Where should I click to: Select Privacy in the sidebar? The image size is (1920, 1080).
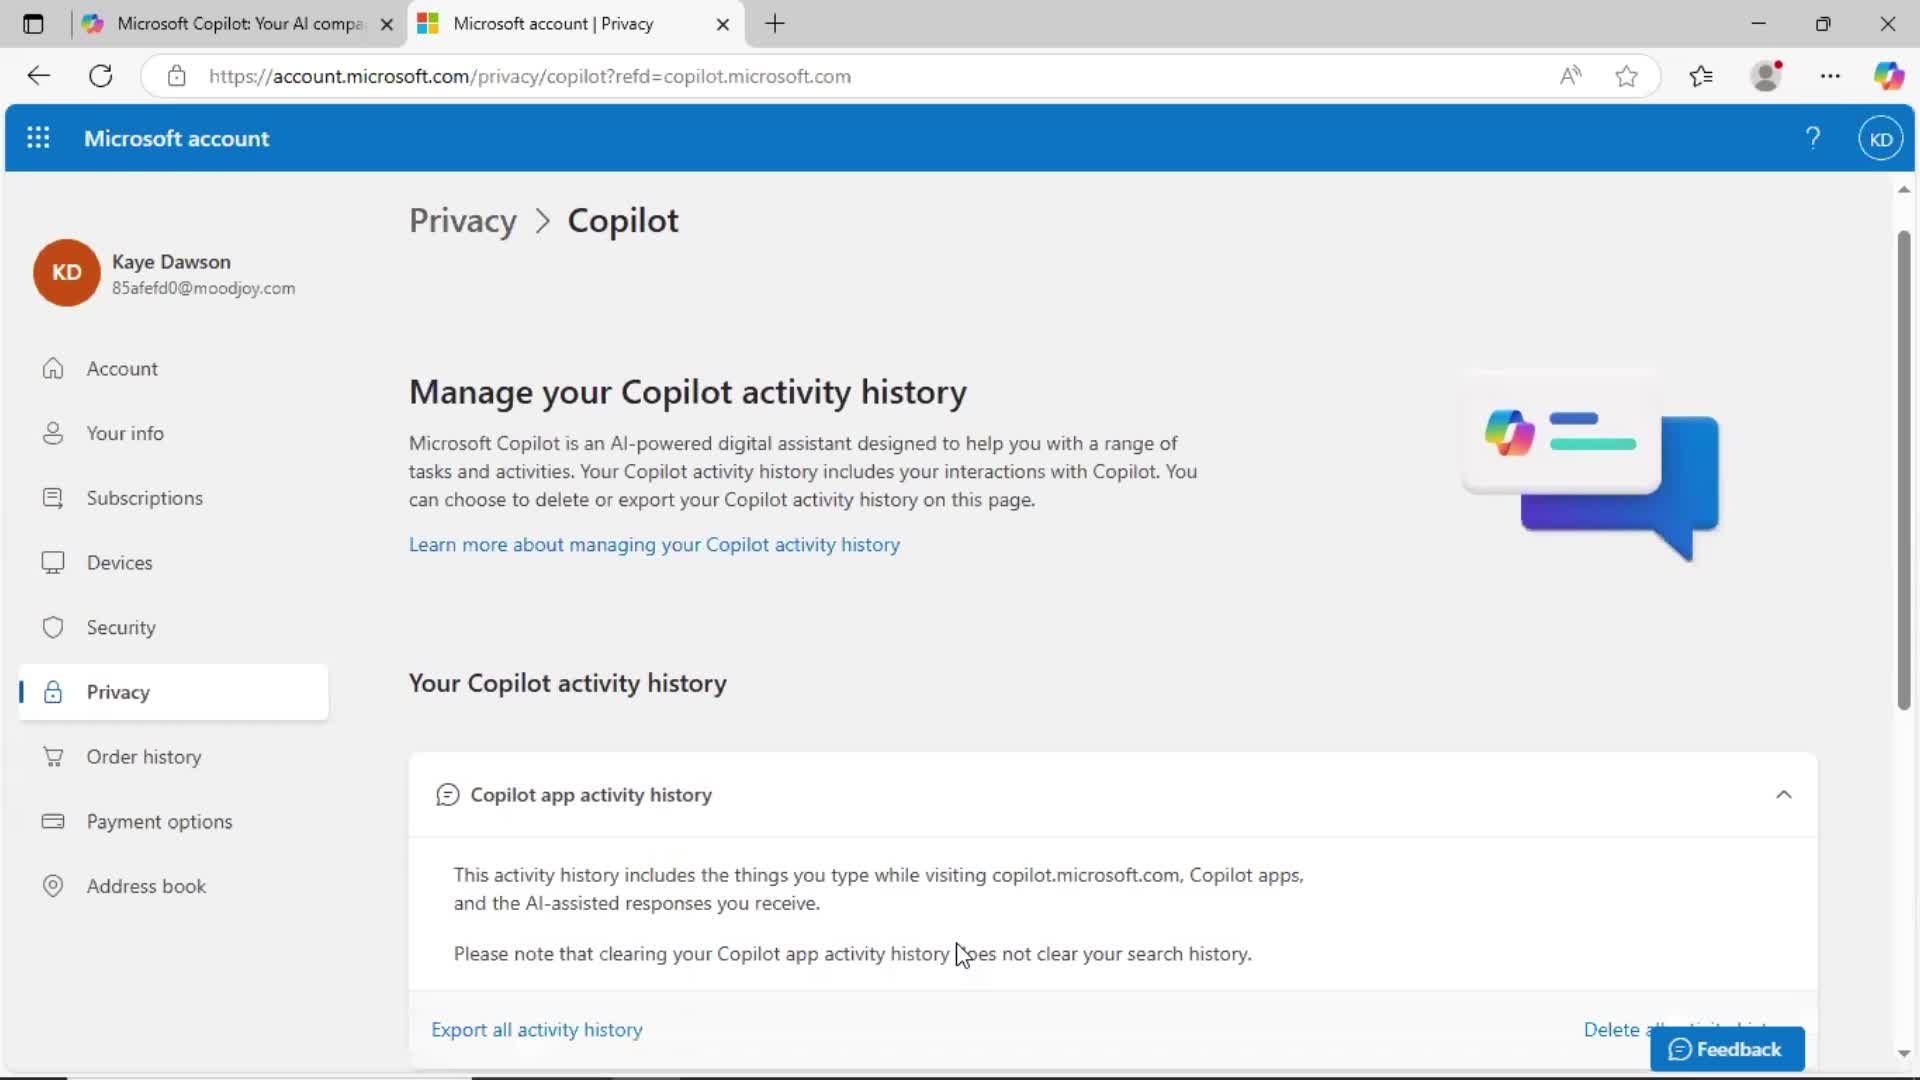[174, 692]
